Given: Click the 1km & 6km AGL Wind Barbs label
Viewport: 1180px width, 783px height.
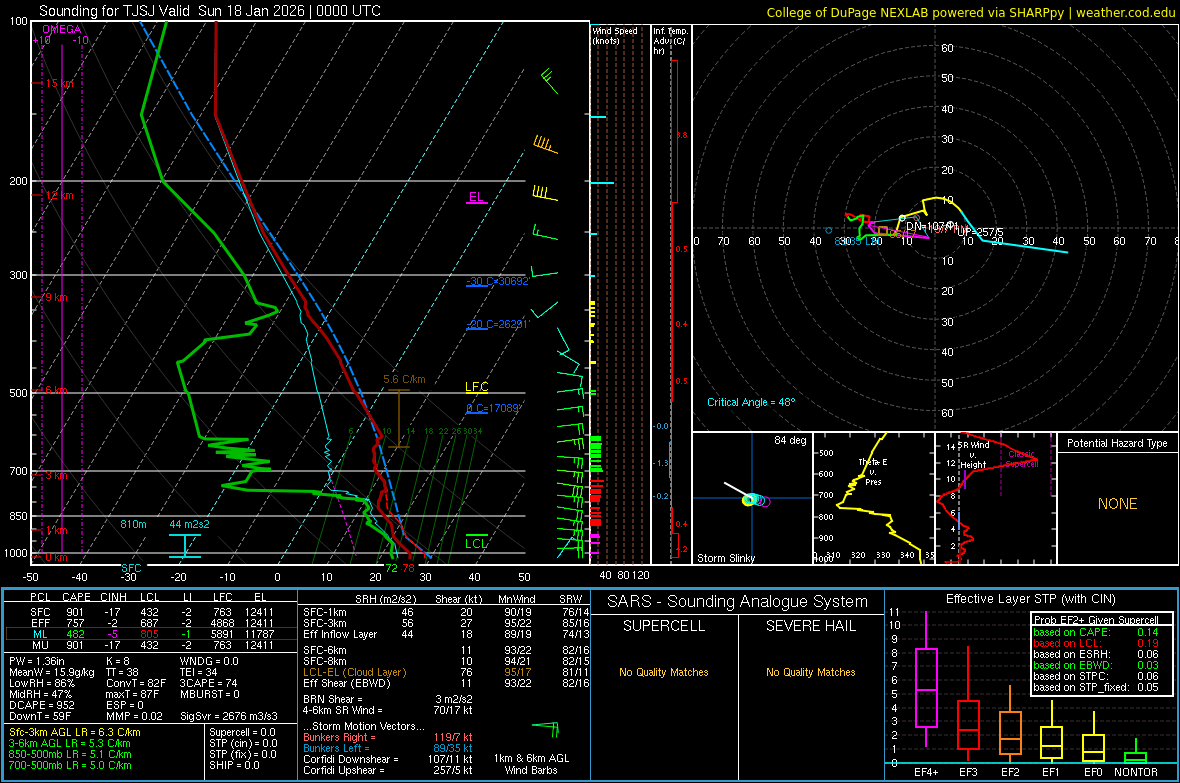Looking at the screenshot, I should tap(531, 764).
